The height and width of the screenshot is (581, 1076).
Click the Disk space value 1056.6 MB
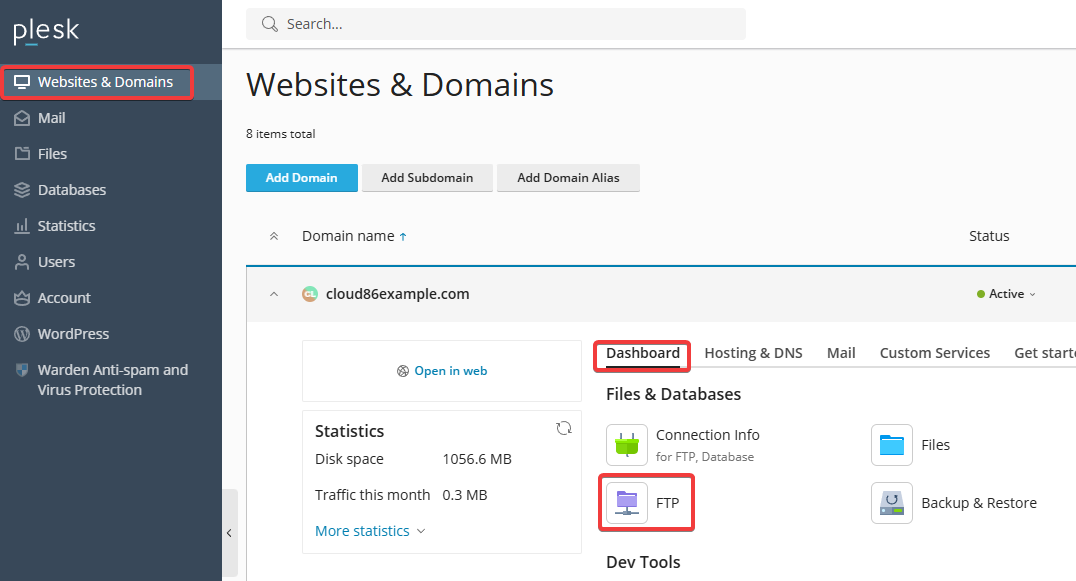point(477,459)
